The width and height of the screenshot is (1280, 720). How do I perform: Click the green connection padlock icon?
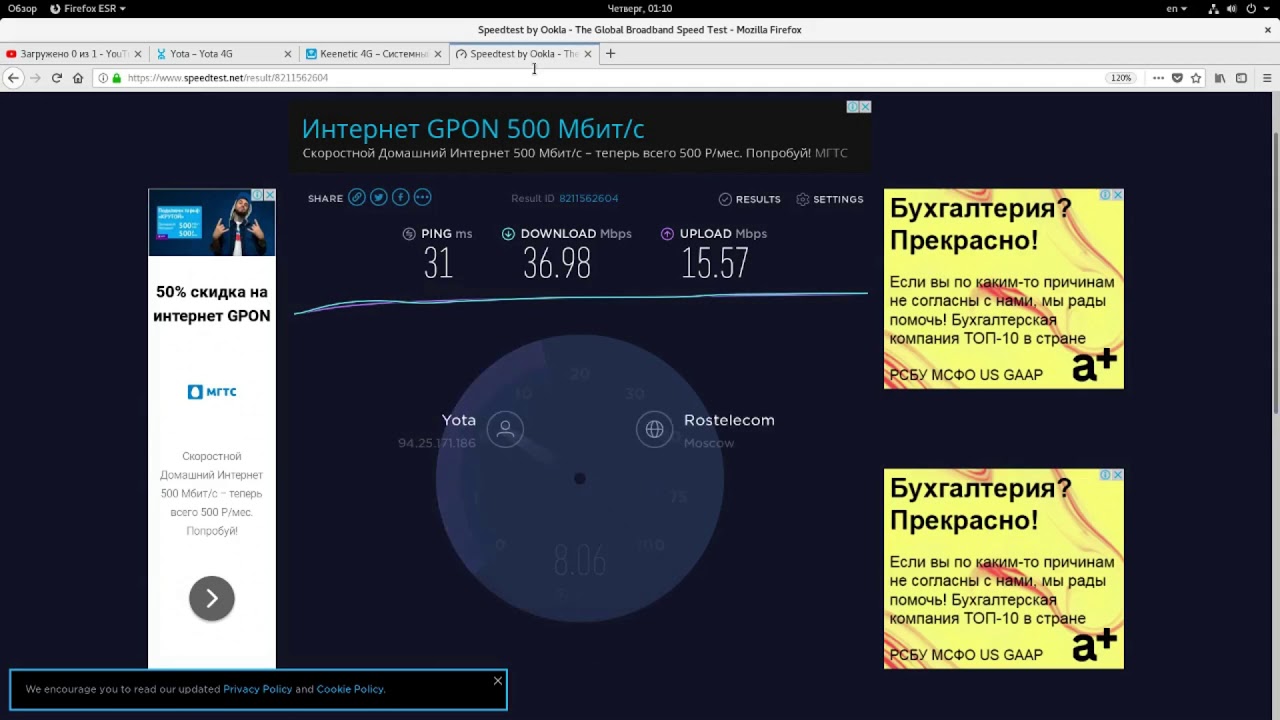[x=116, y=77]
